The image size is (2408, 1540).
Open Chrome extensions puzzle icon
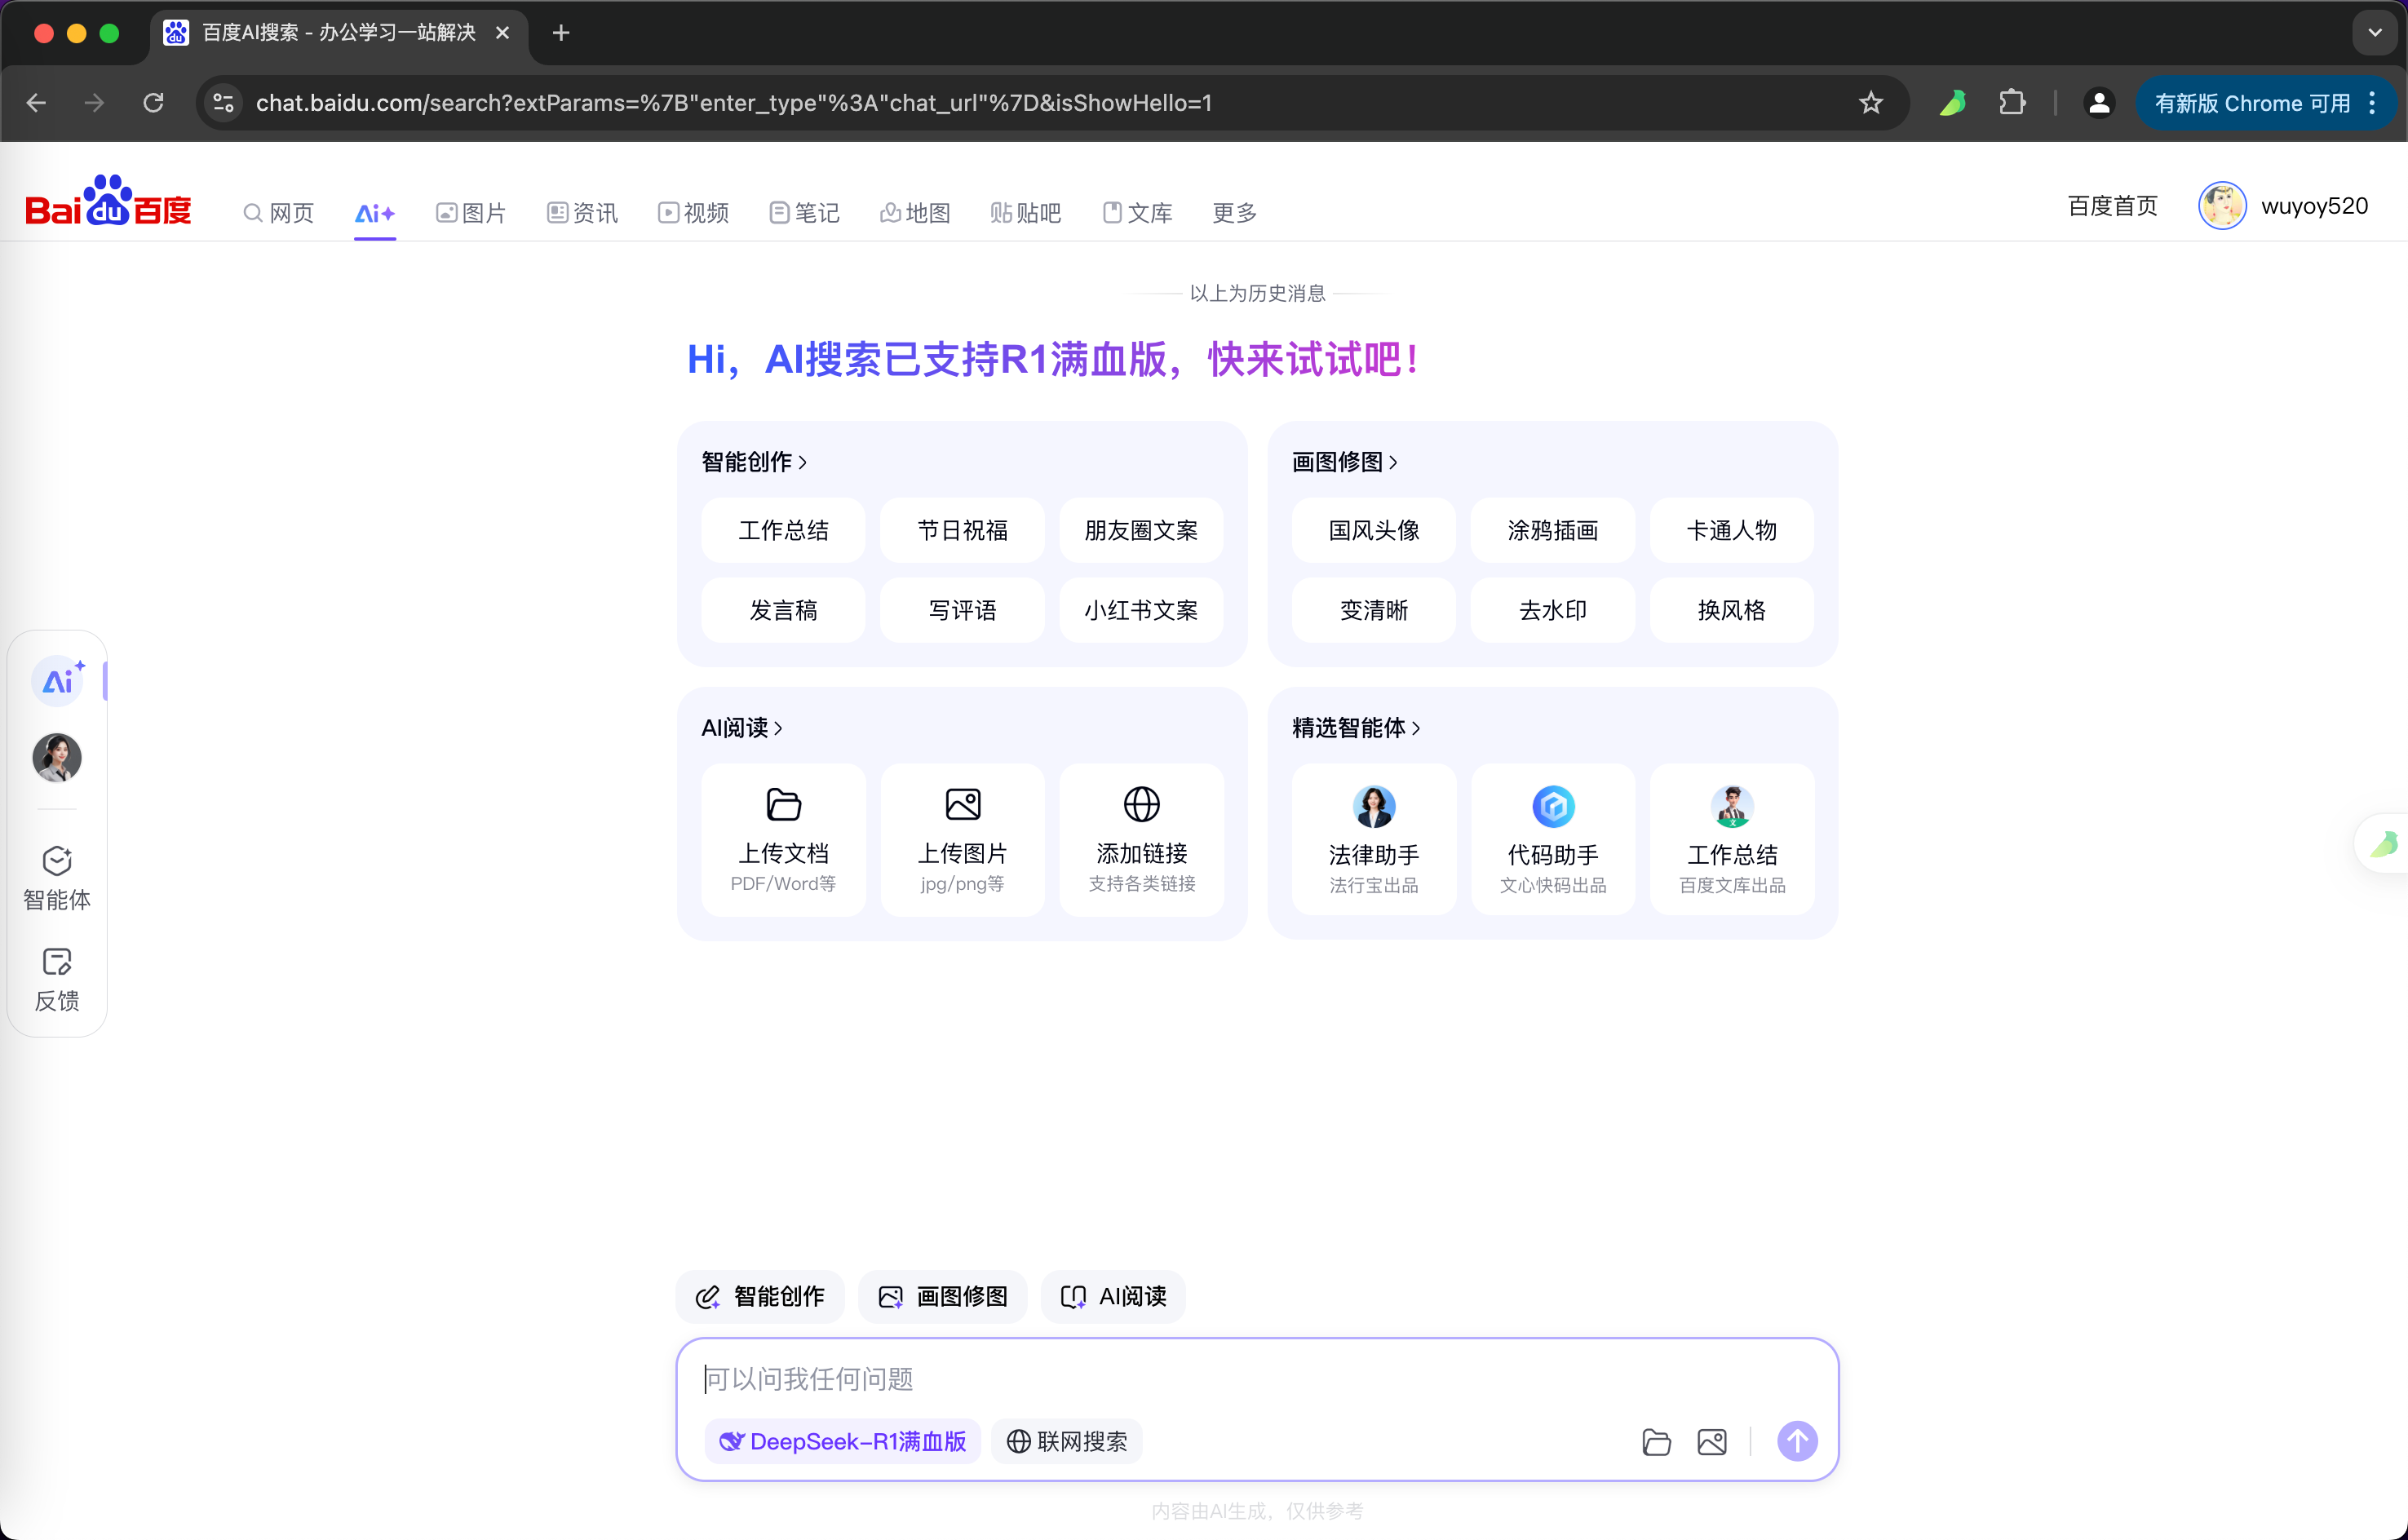2011,103
